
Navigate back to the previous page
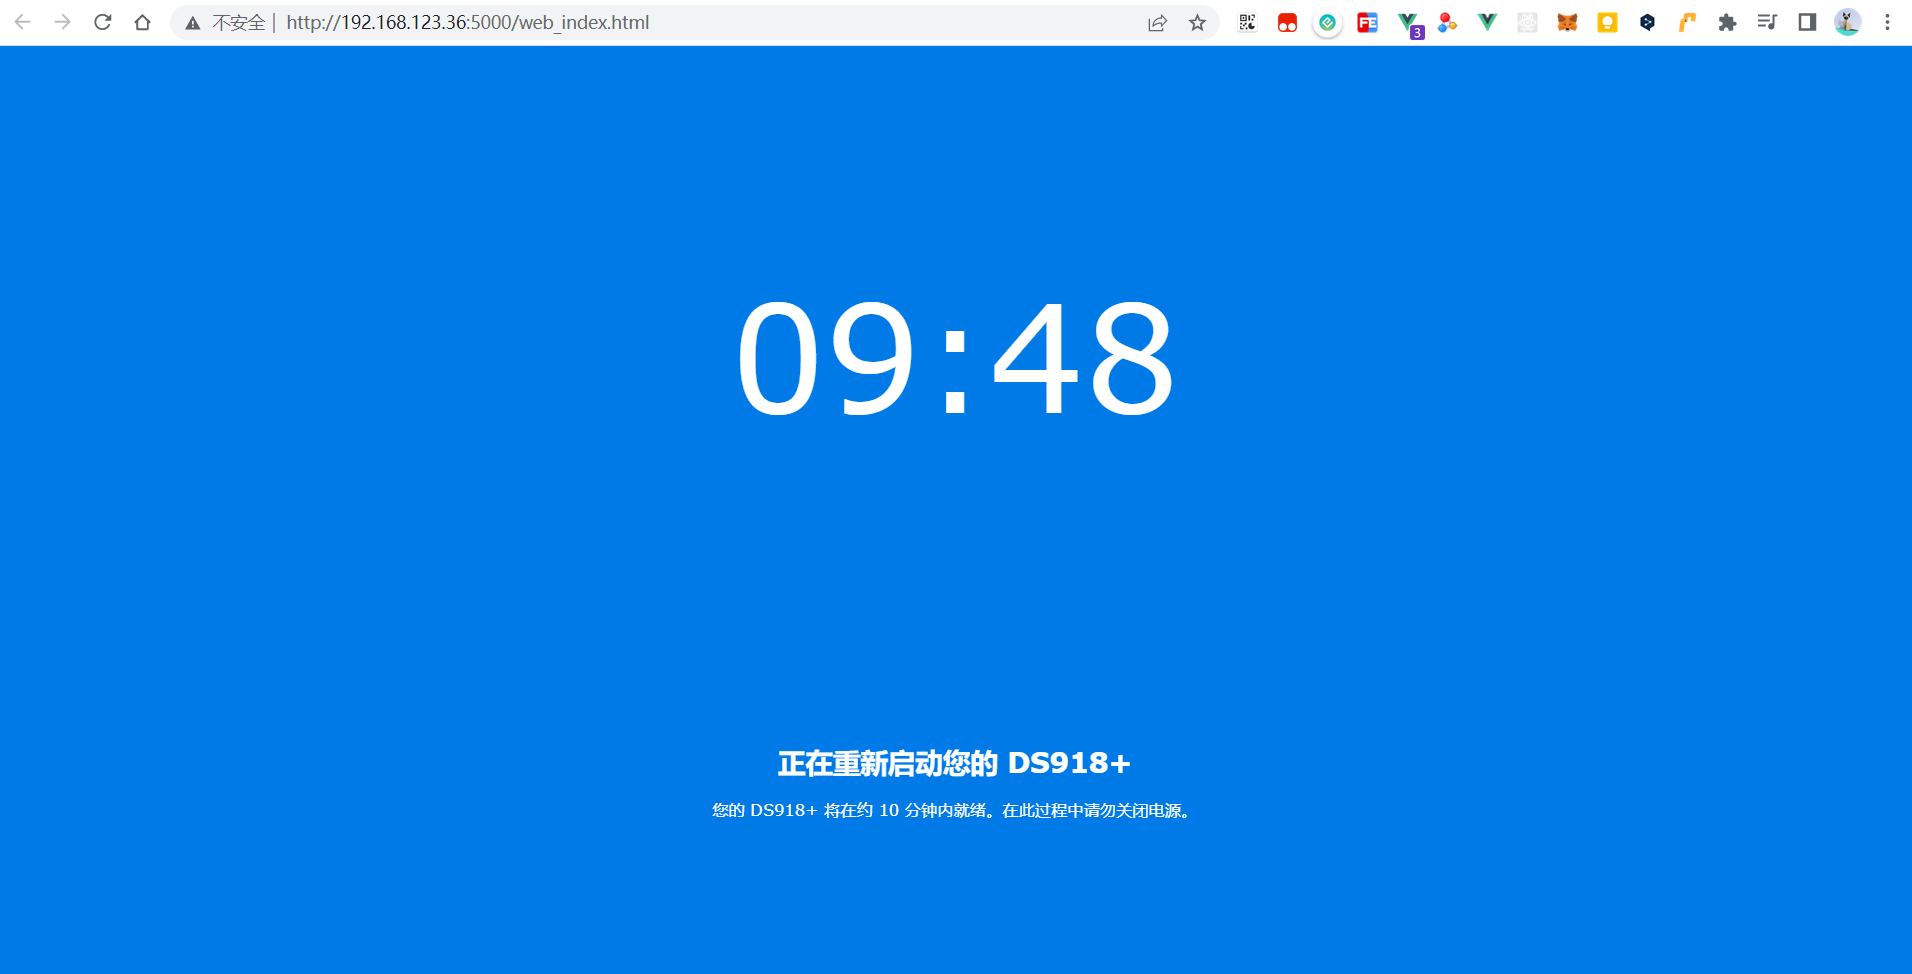click(x=24, y=22)
